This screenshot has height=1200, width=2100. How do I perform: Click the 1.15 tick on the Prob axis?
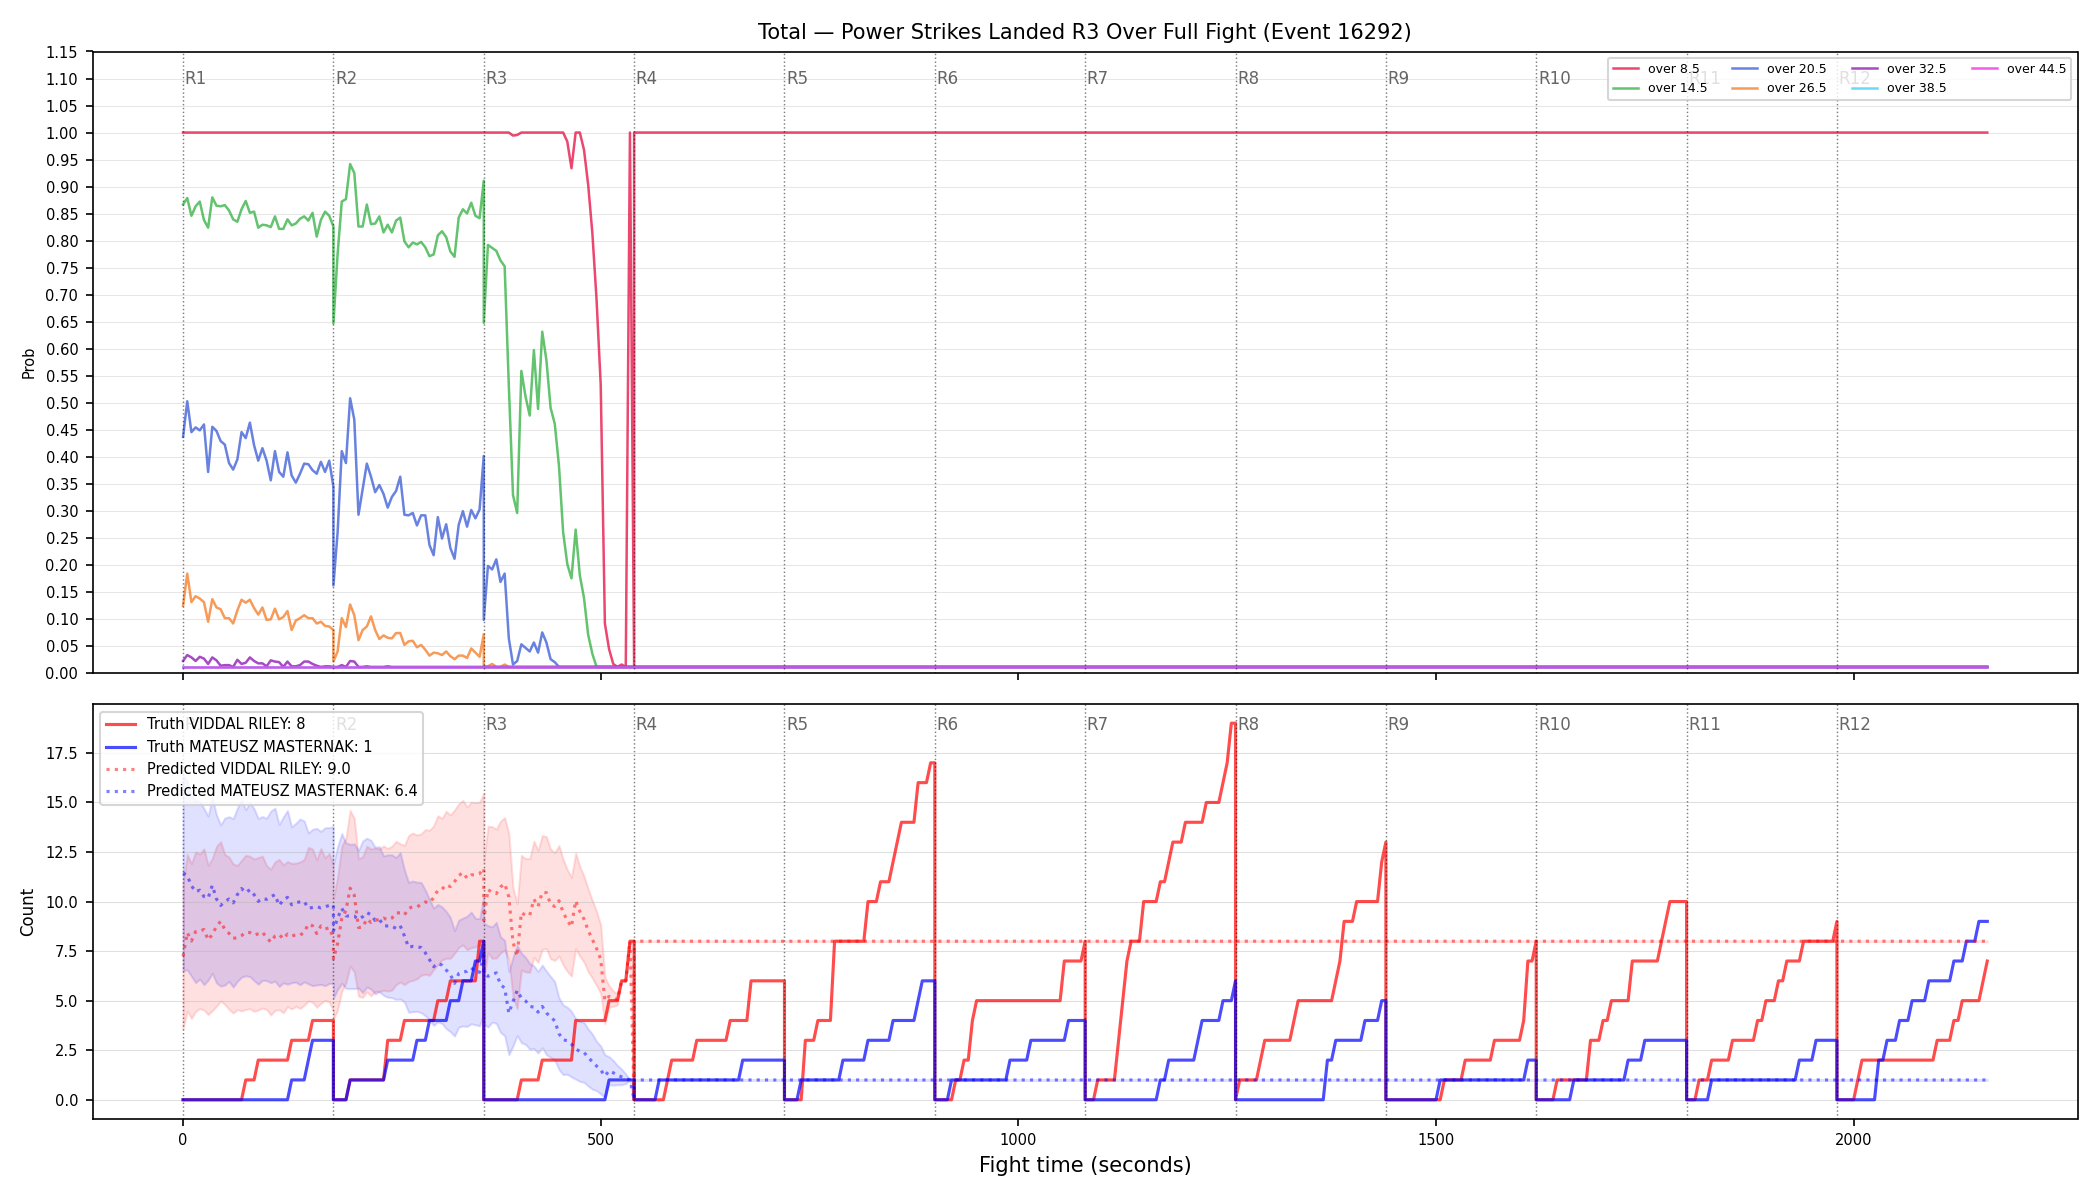pyautogui.click(x=62, y=52)
